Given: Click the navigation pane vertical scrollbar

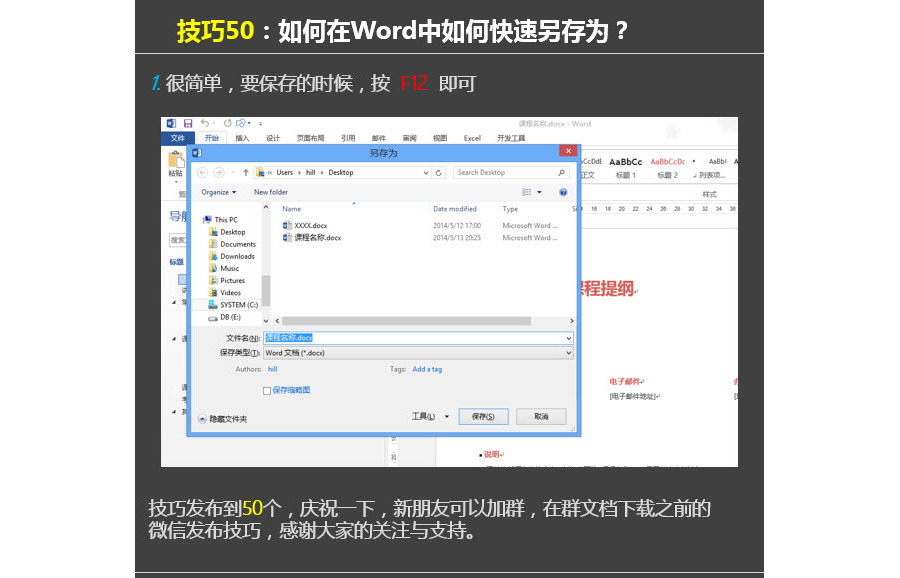Looking at the screenshot, I should (x=266, y=290).
